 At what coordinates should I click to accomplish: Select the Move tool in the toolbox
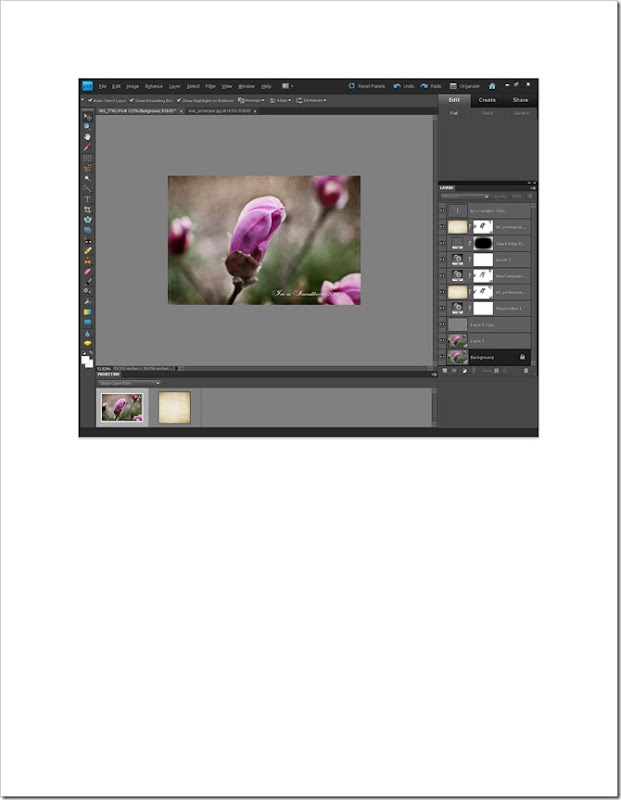[87, 117]
